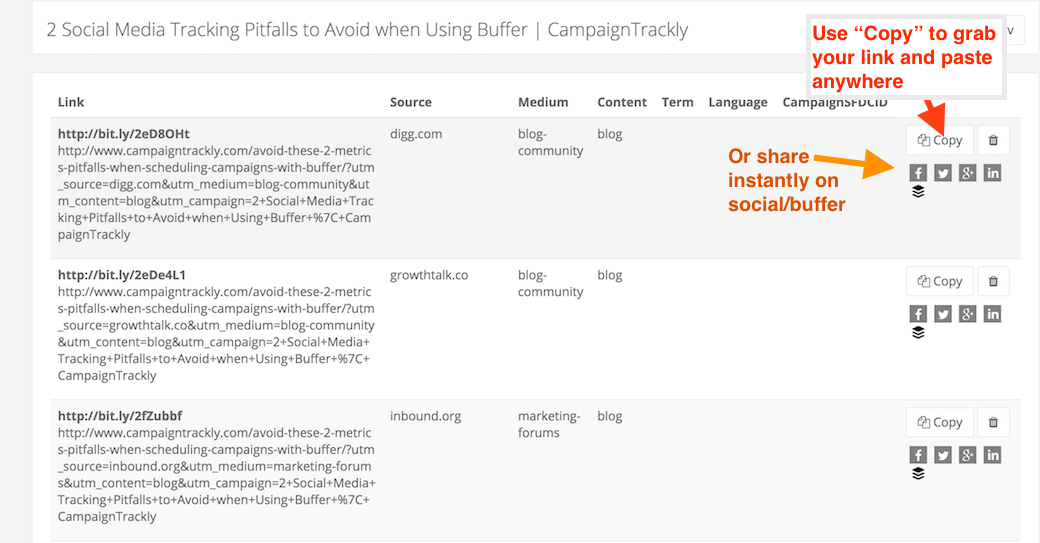
Task: Open short link bit.ly/2fZubbf
Action: click(119, 416)
